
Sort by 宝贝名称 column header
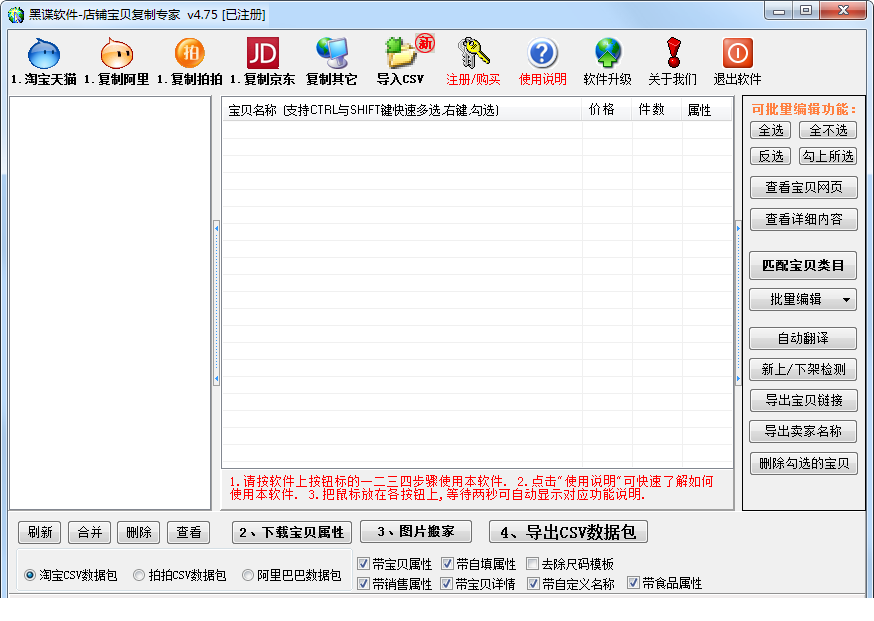[402, 110]
